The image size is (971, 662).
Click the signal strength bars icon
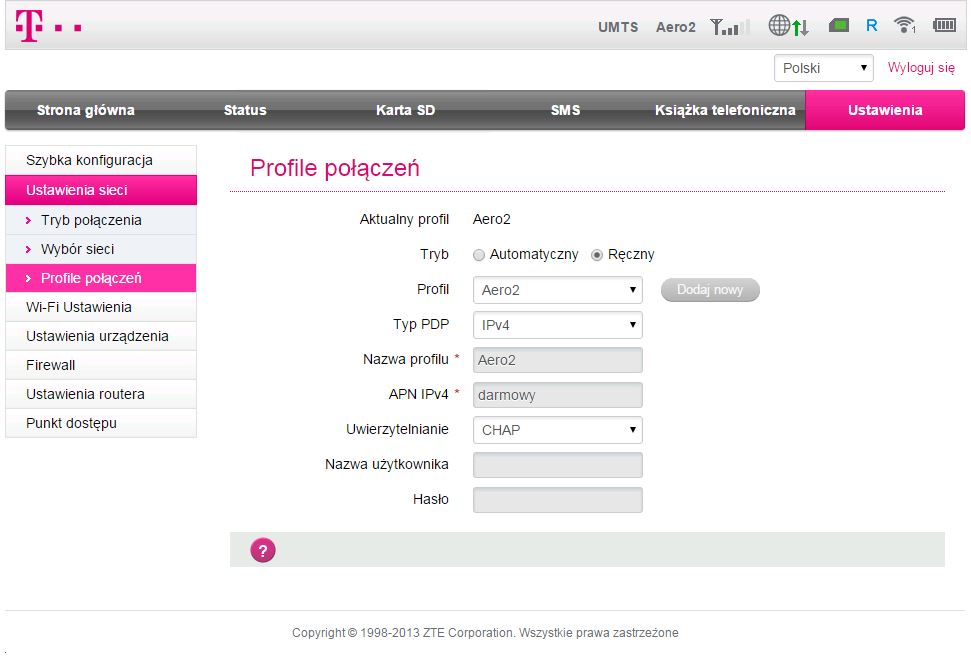coord(729,27)
